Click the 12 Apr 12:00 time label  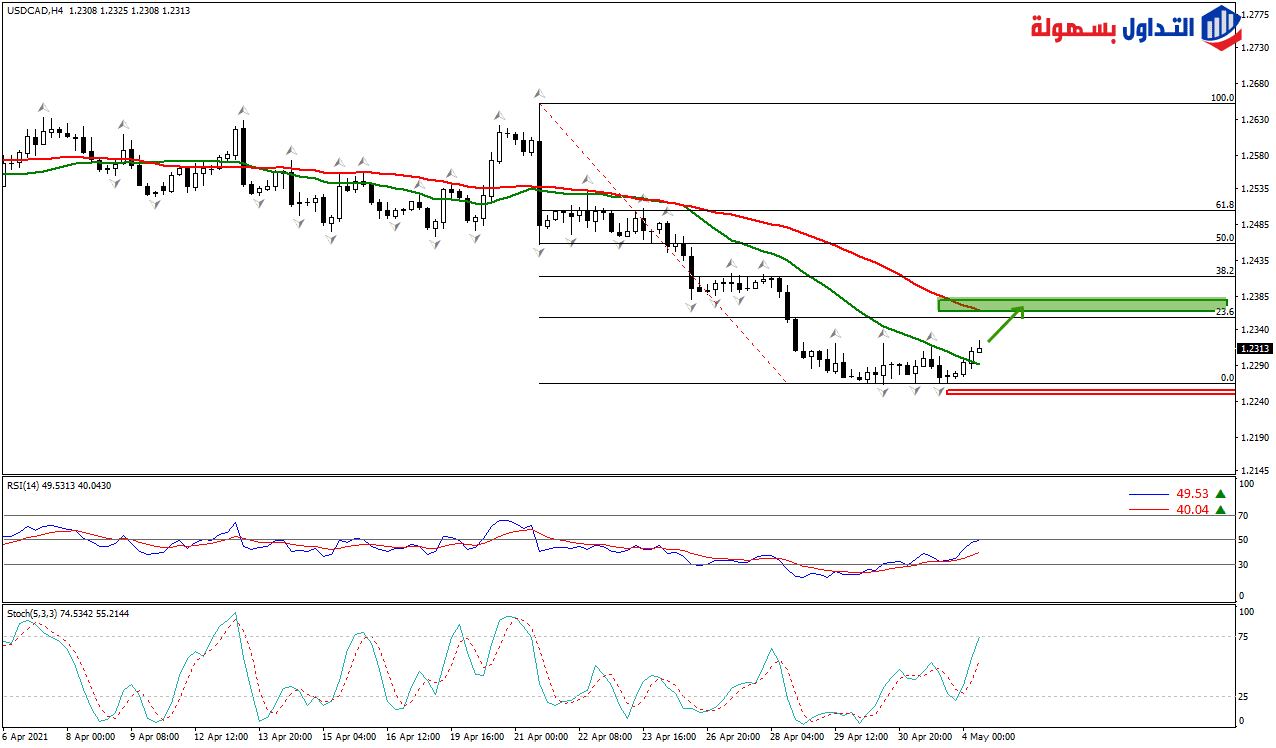(x=221, y=736)
